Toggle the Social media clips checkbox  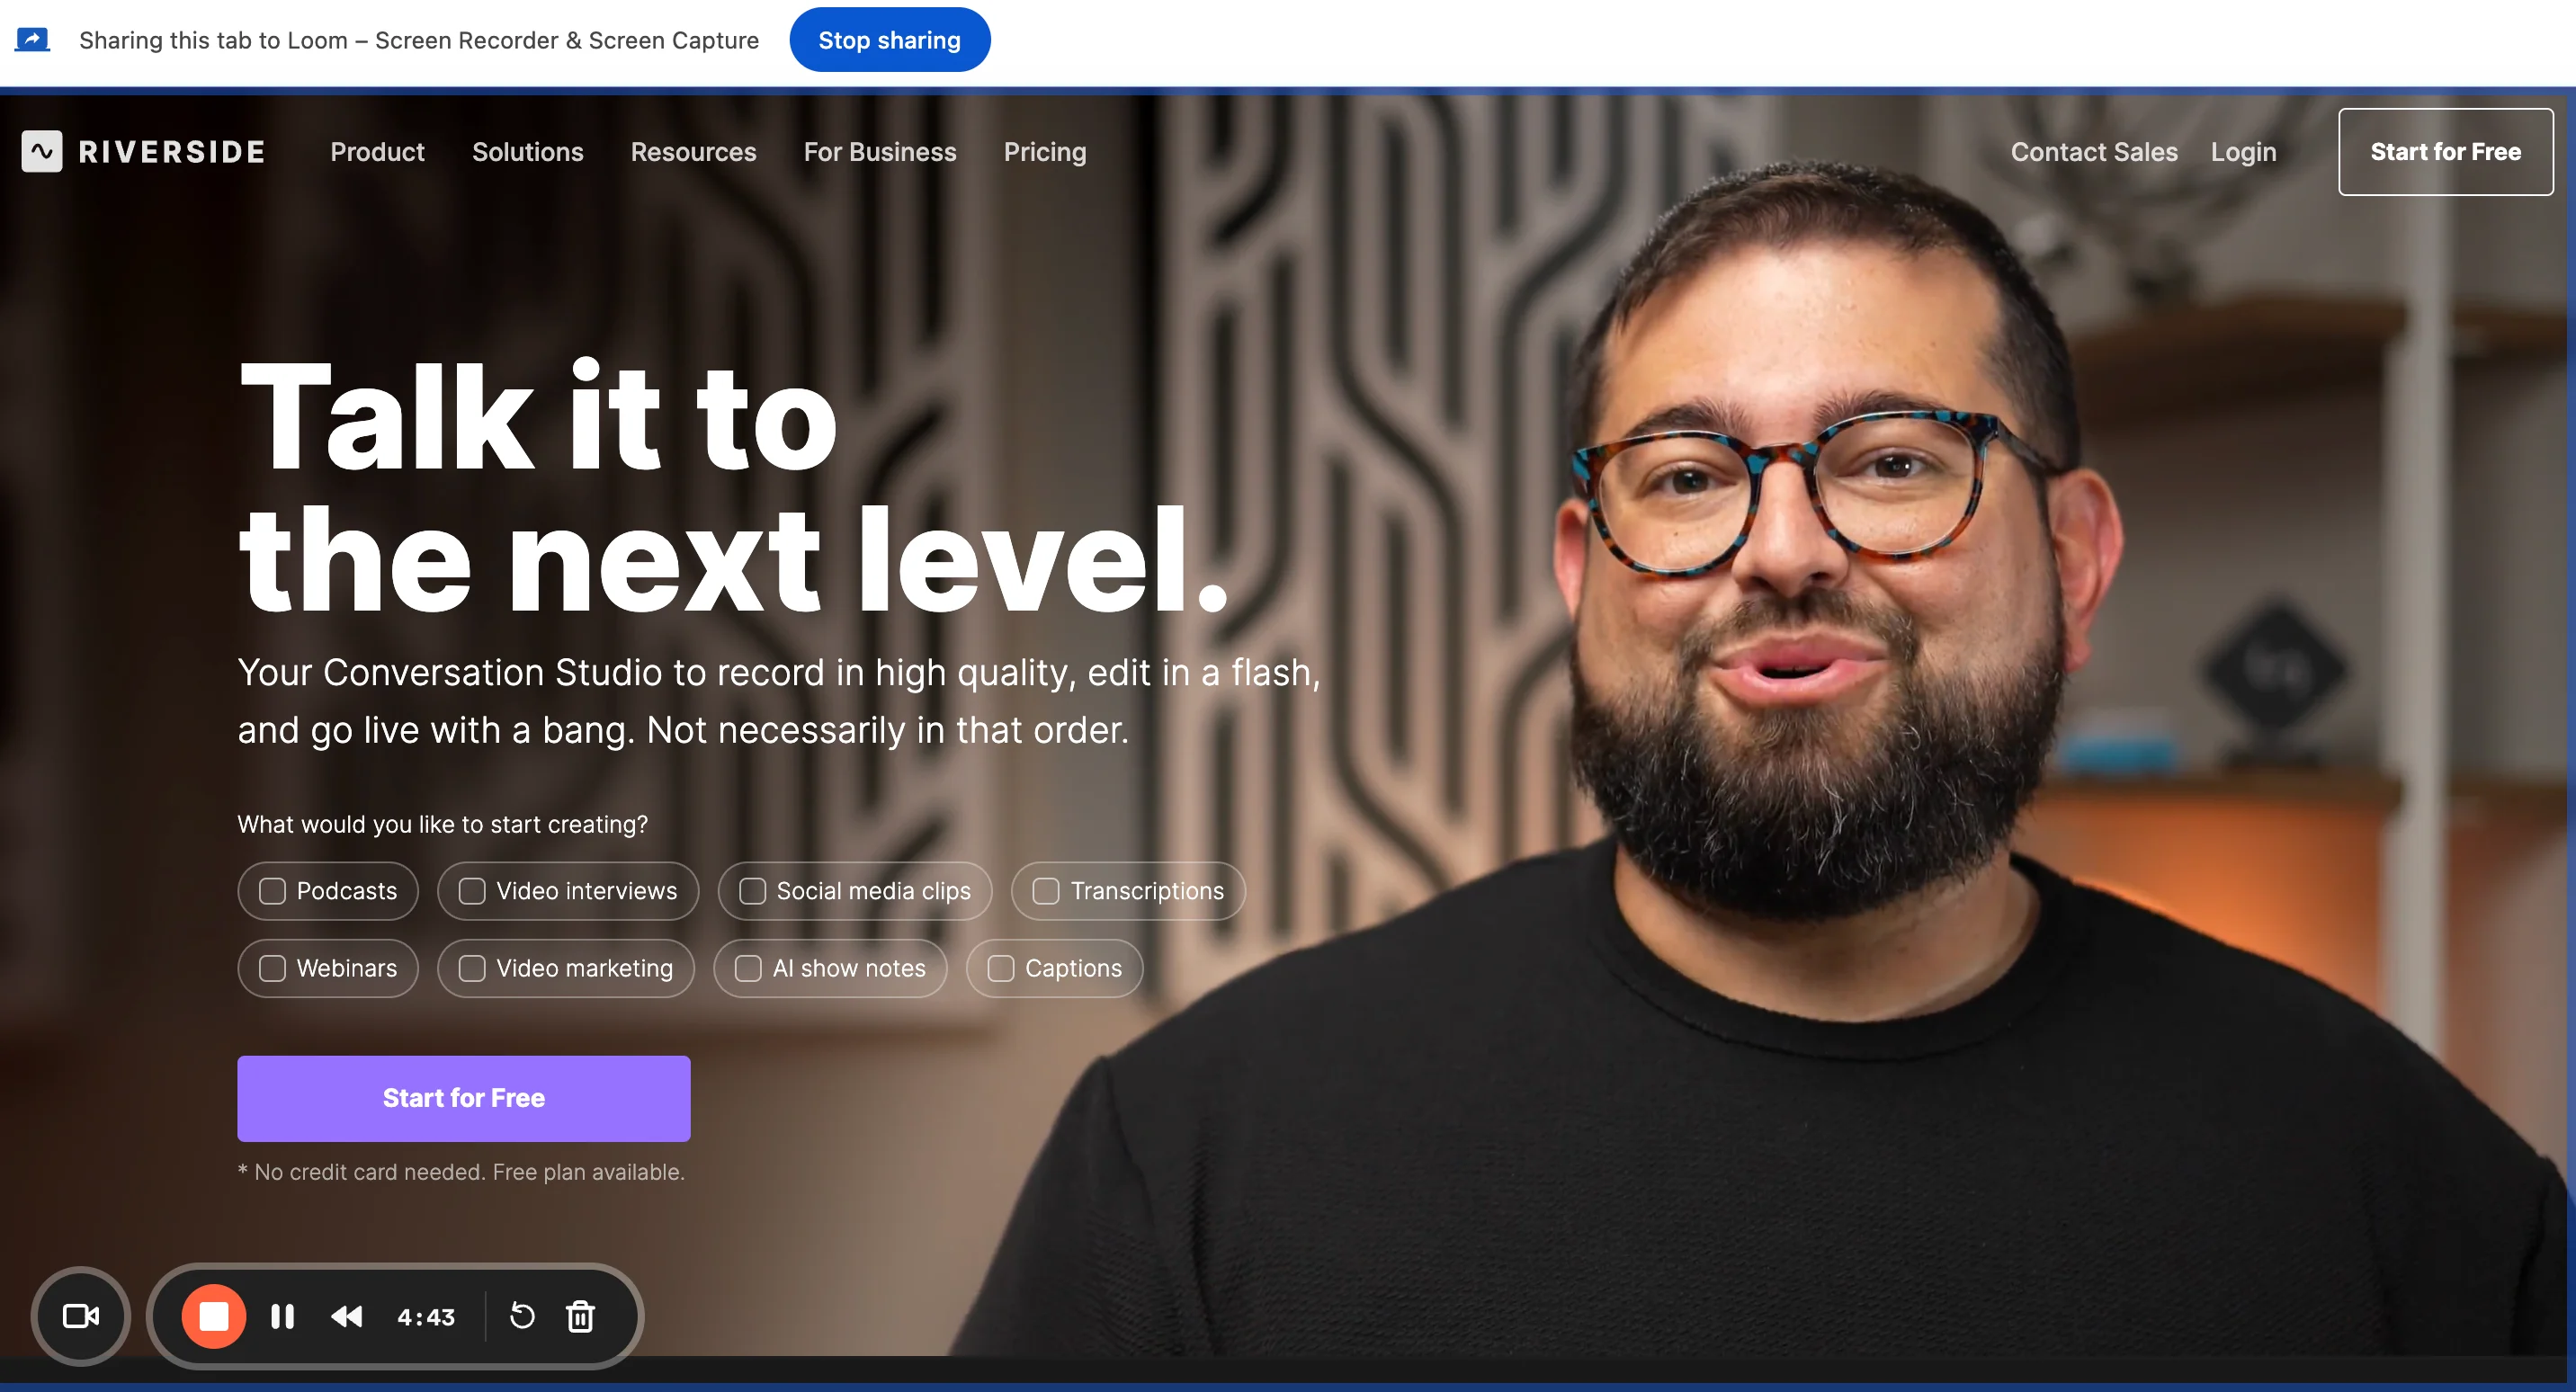pos(751,891)
